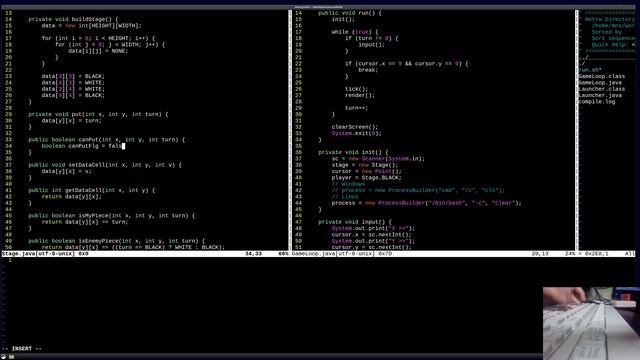
Task: Click the 'data[4][4] = BLACK;' line
Action: click(x=73, y=95)
